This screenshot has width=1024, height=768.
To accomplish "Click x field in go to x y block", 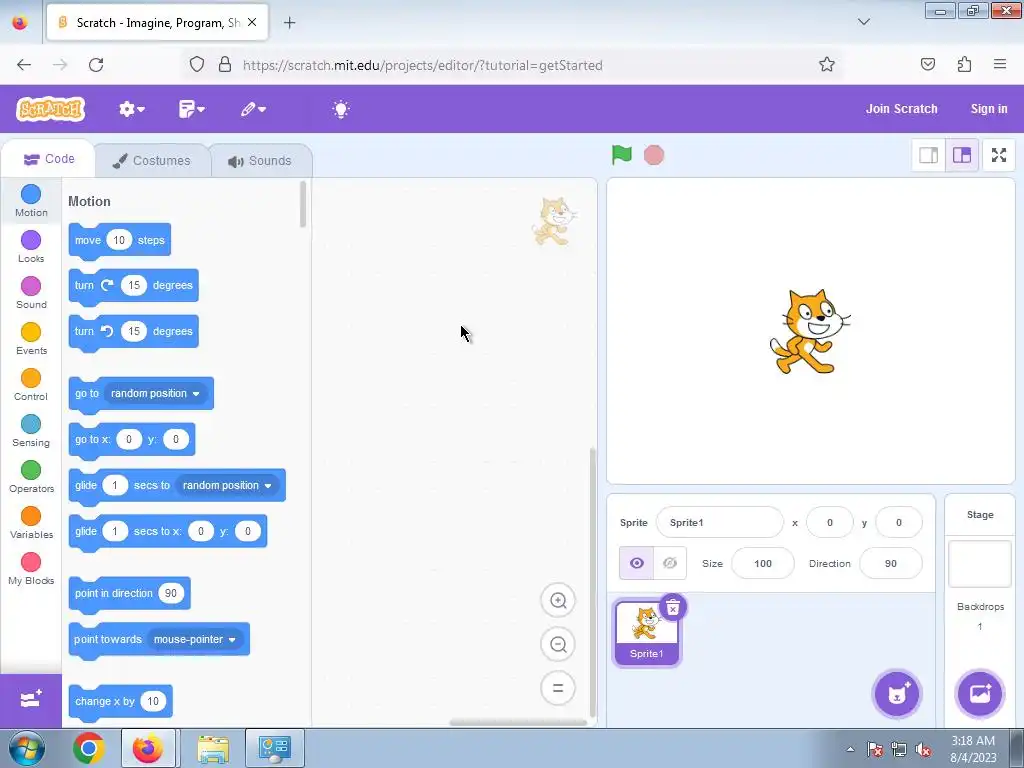I will pos(129,440).
